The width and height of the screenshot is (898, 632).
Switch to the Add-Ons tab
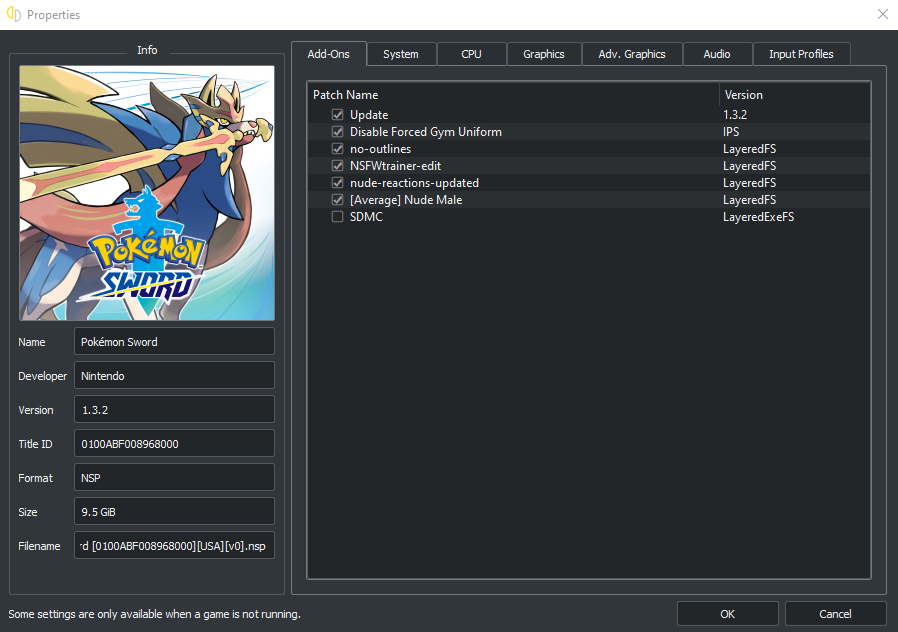click(329, 54)
